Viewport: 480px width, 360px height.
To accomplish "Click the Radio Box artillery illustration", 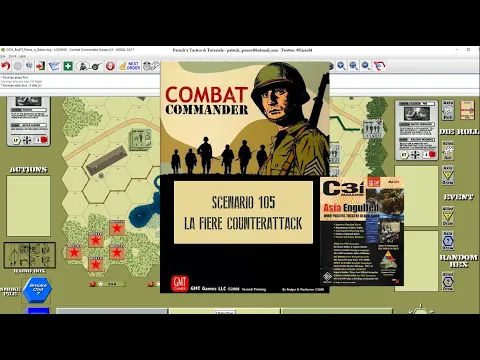I will point(29,255).
